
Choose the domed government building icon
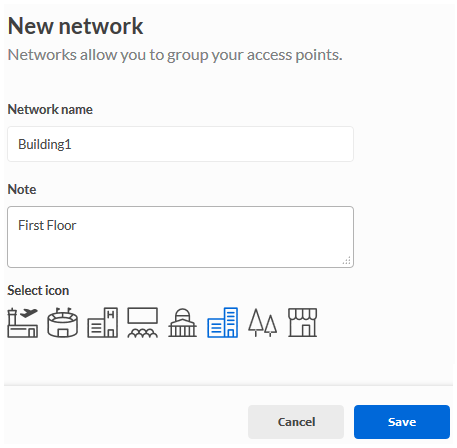183,323
